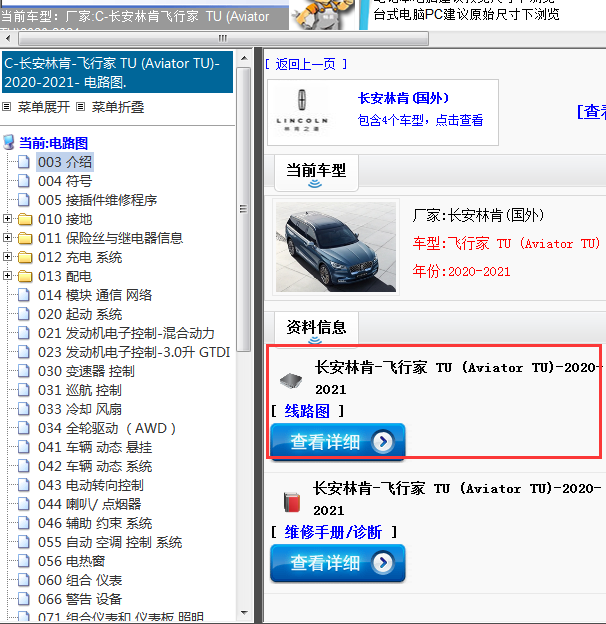Click the folder icon of 010 接地

tap(25, 219)
